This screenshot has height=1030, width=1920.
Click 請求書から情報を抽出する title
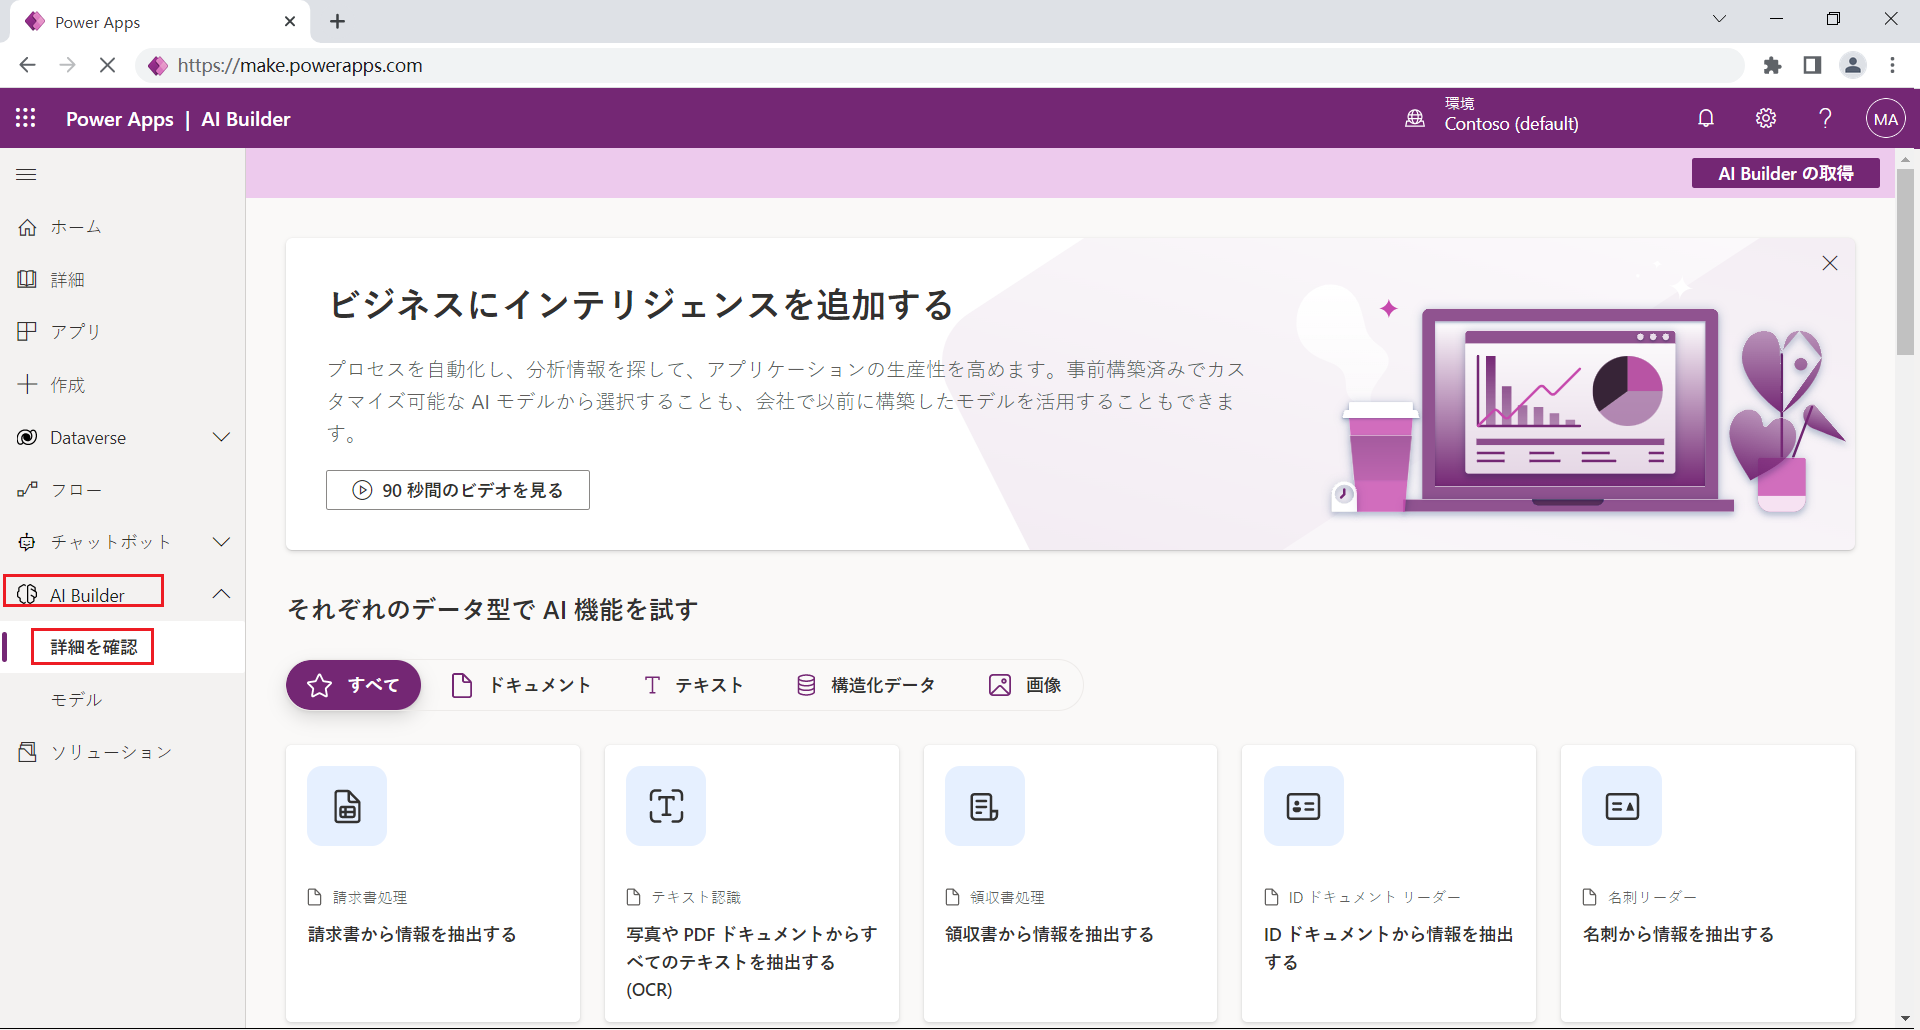pyautogui.click(x=412, y=934)
